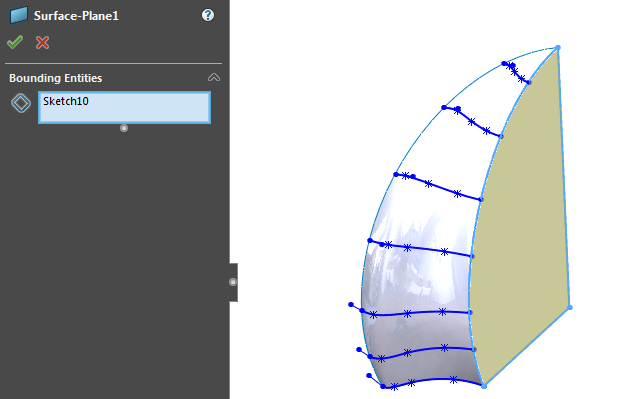Pick the bottom corner vertex of the beige face
Viewport: 633px width, 399px height.
[x=484, y=386]
